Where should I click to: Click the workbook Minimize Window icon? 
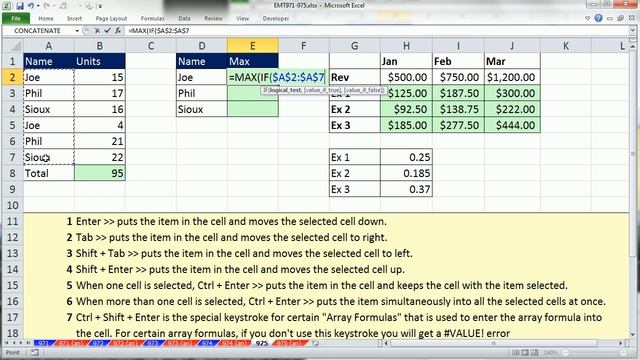610,18
